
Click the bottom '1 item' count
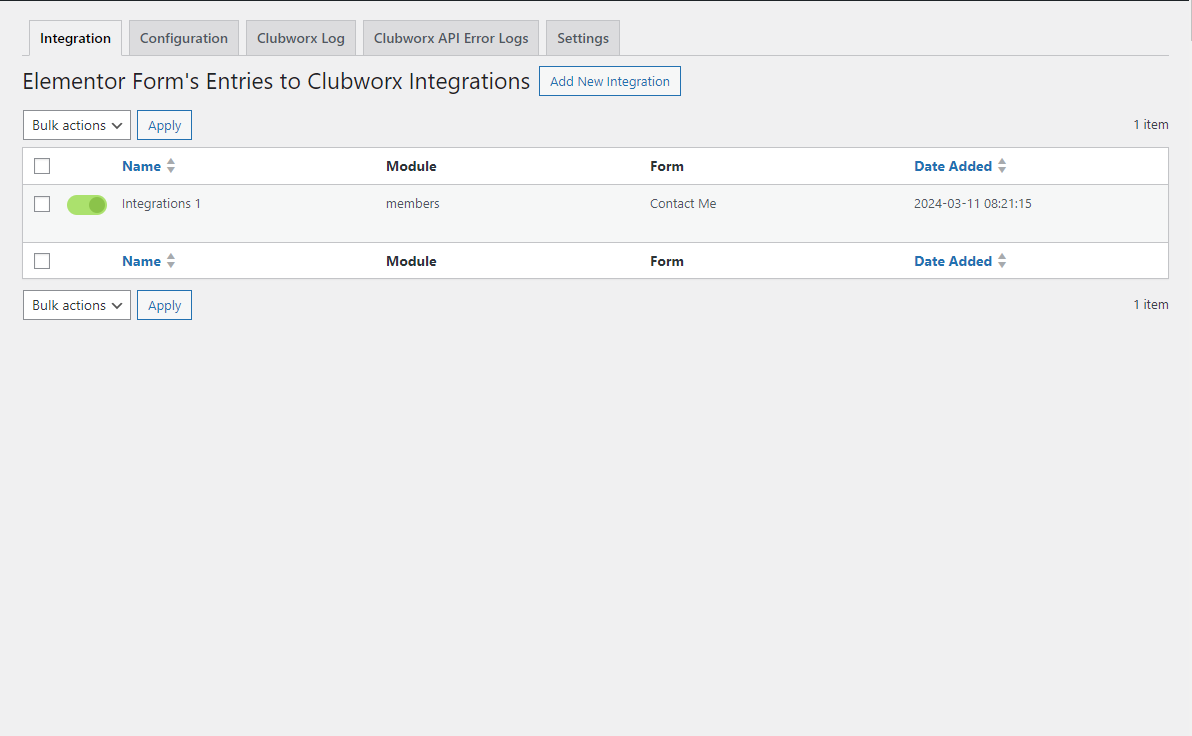coord(1151,304)
